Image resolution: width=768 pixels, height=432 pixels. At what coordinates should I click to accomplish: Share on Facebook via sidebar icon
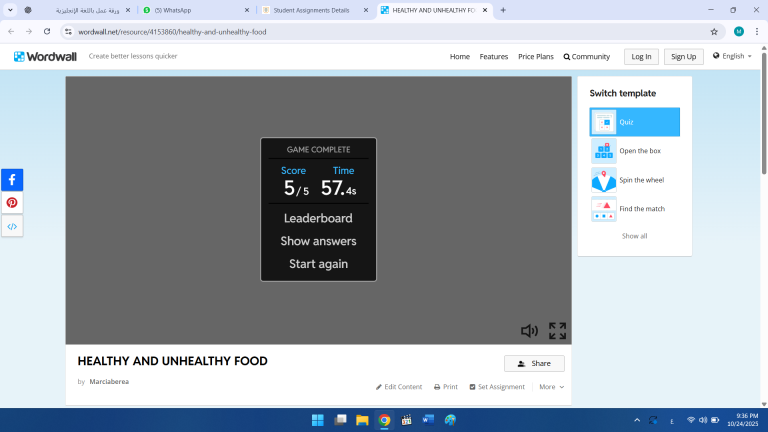[x=12, y=180]
